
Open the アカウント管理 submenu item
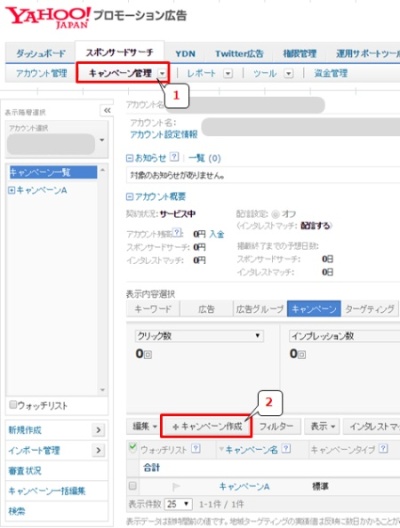coord(41,73)
